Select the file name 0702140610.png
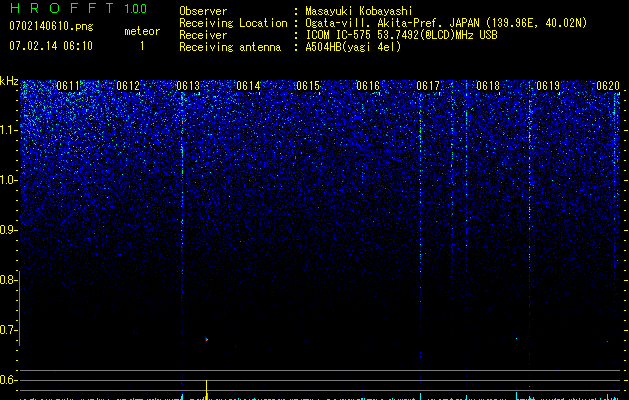This screenshot has height=400, width=629. click(x=51, y=26)
